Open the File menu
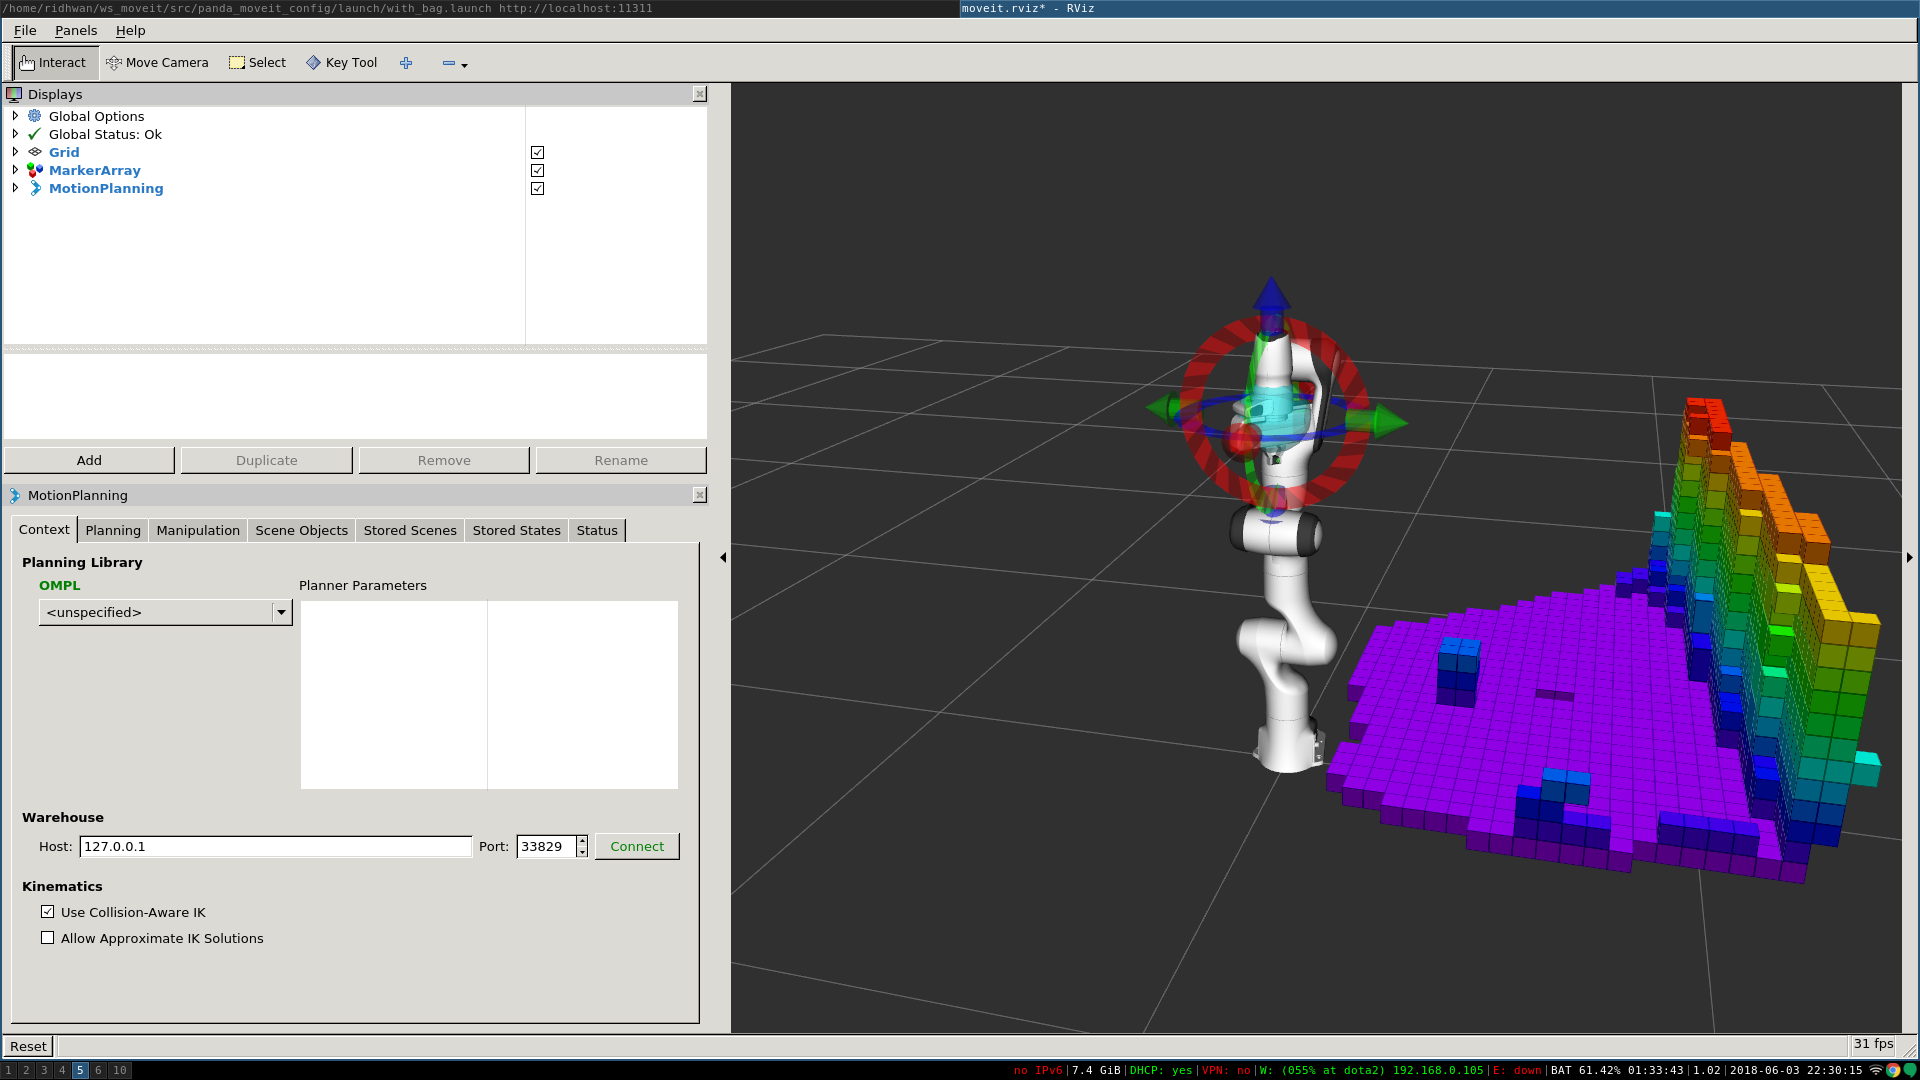The width and height of the screenshot is (1920, 1080). click(x=25, y=30)
